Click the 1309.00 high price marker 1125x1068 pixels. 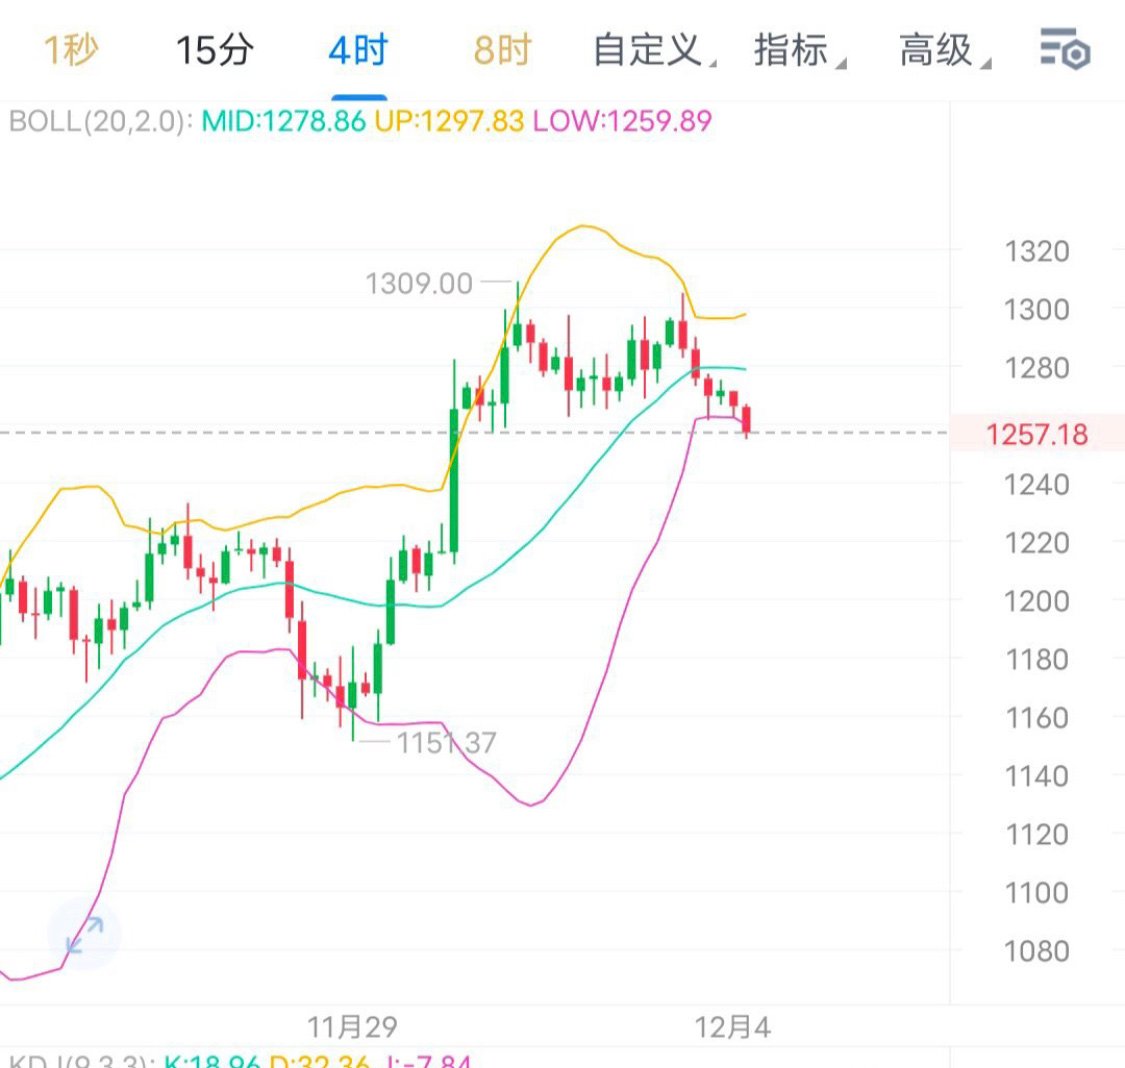click(419, 284)
